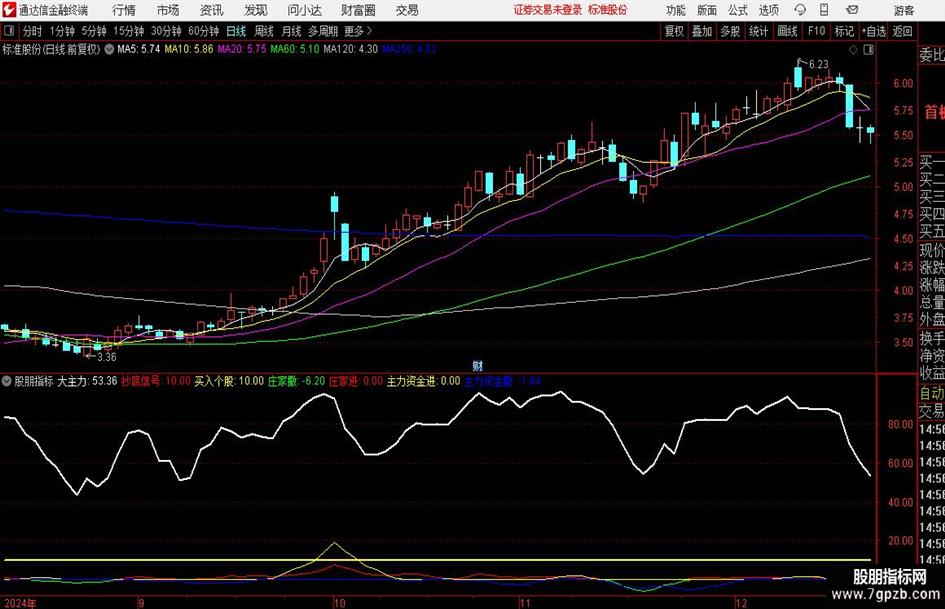
Task: Open the 画线 drawing tools
Action: click(787, 31)
